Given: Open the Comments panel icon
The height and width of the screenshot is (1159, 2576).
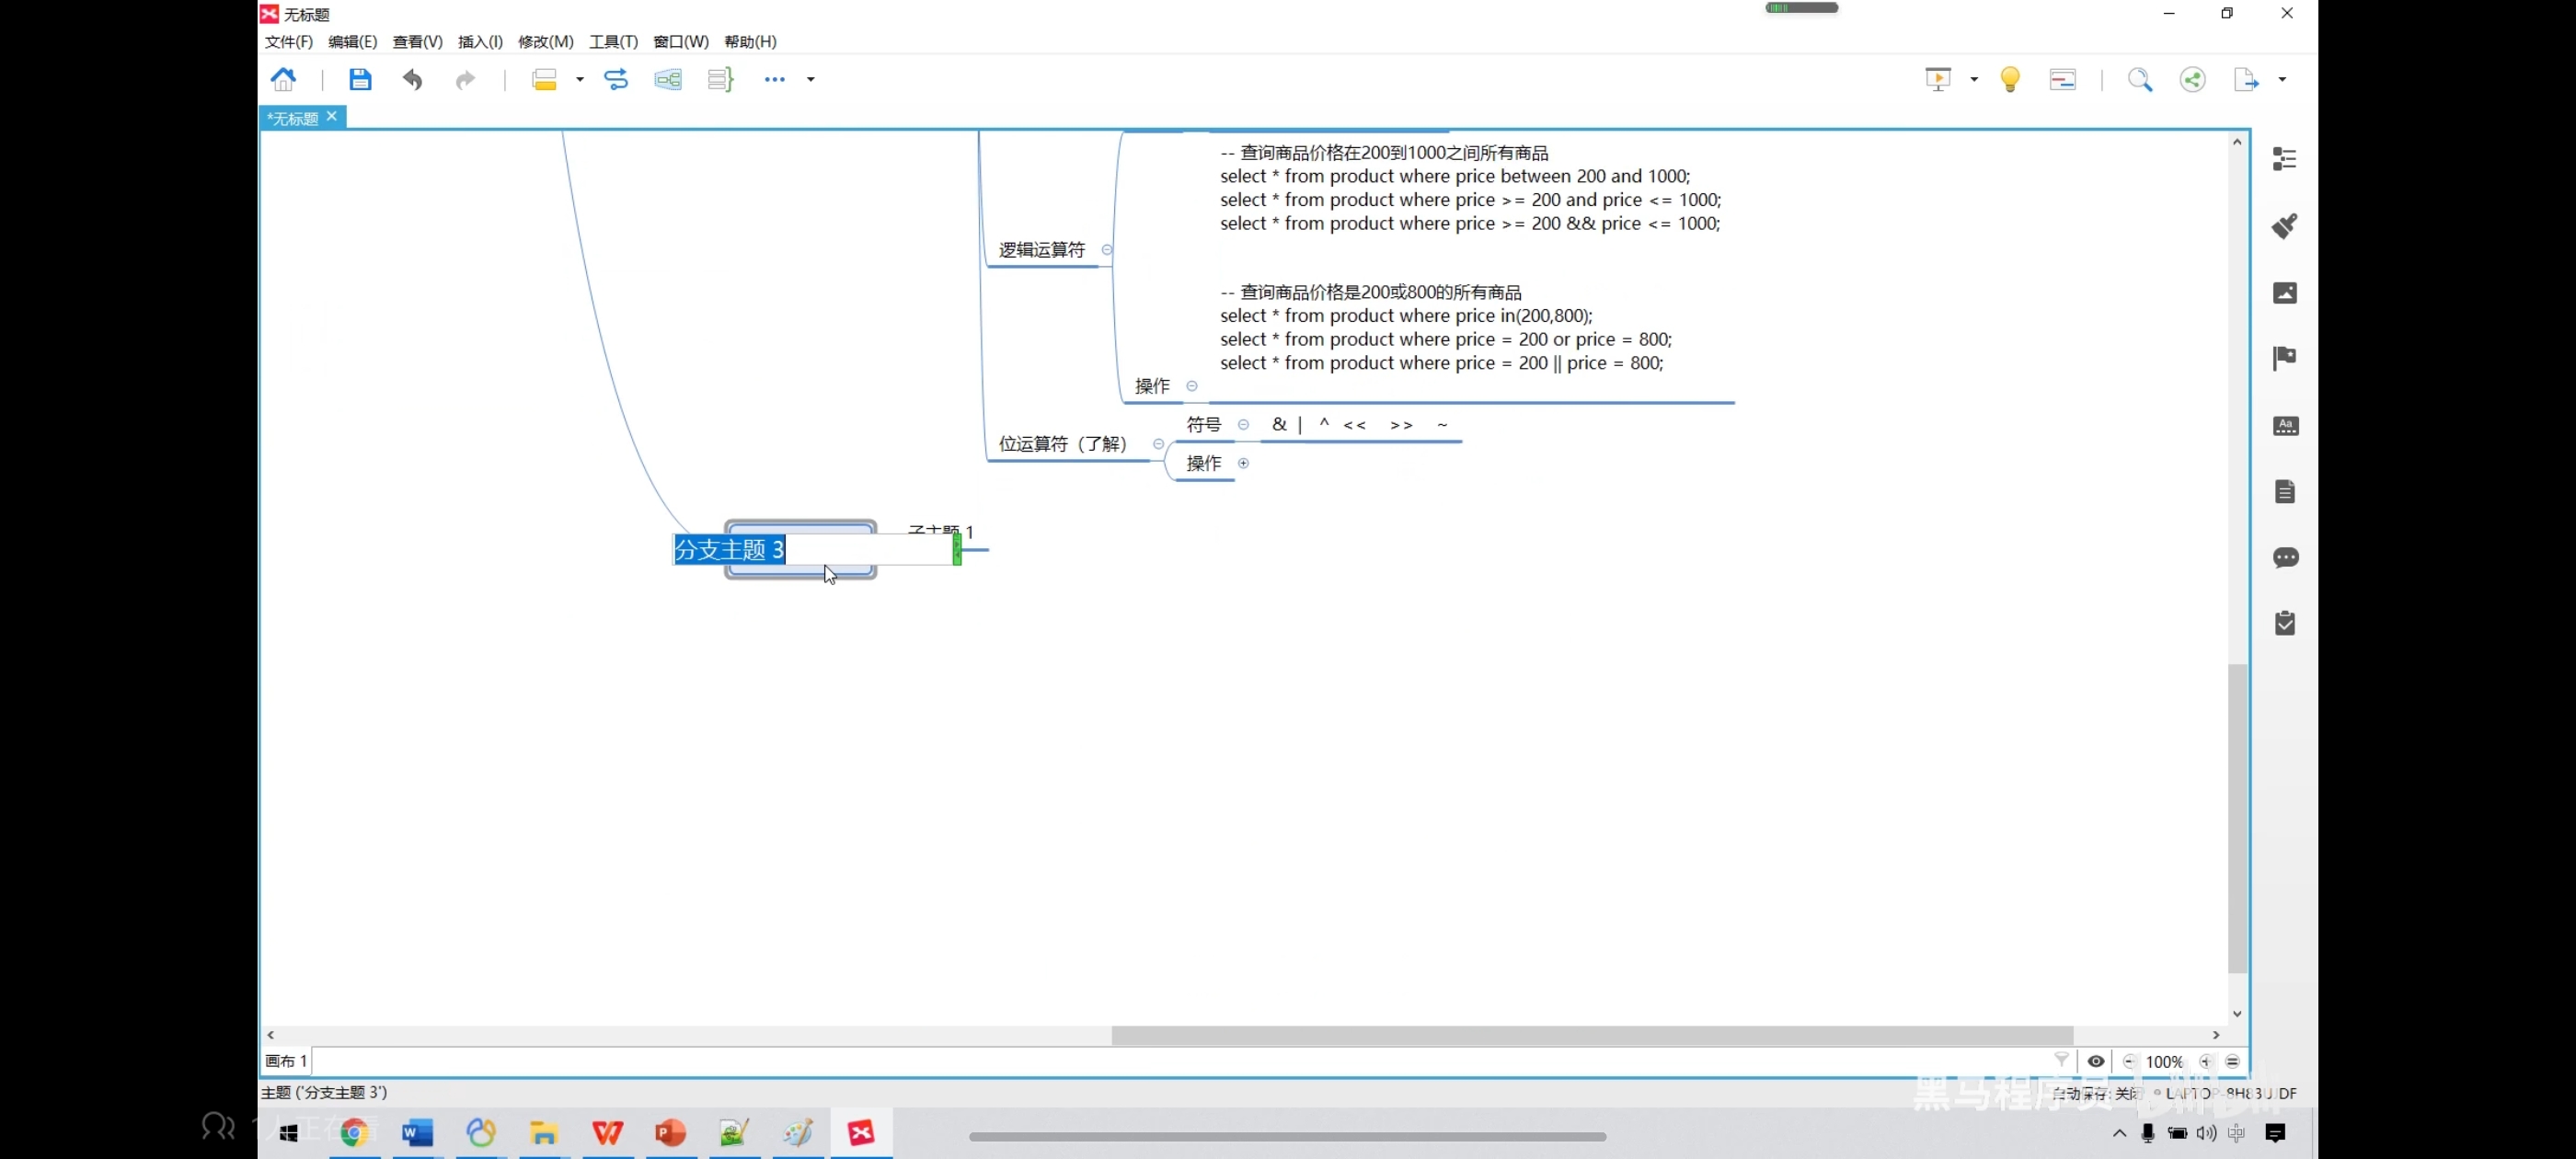Looking at the screenshot, I should coord(2284,557).
